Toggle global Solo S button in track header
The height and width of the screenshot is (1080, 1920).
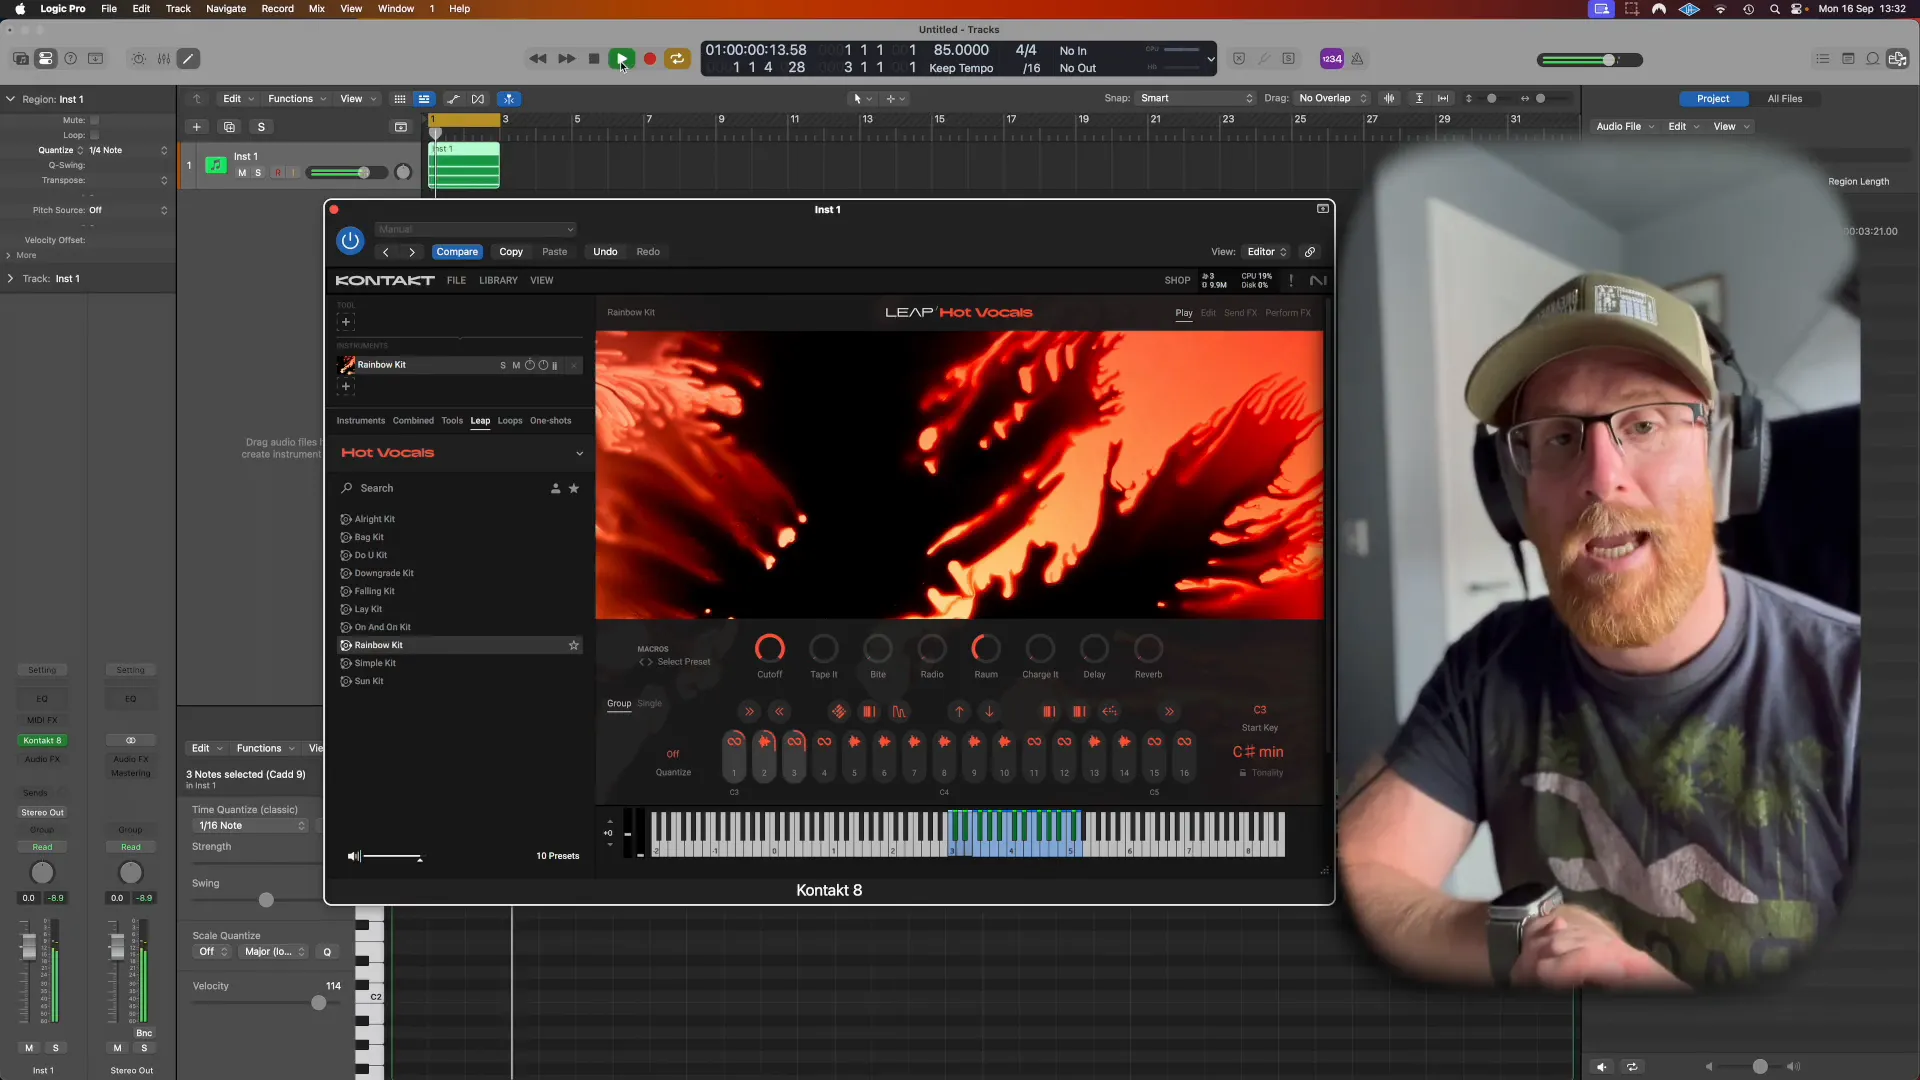[261, 127]
